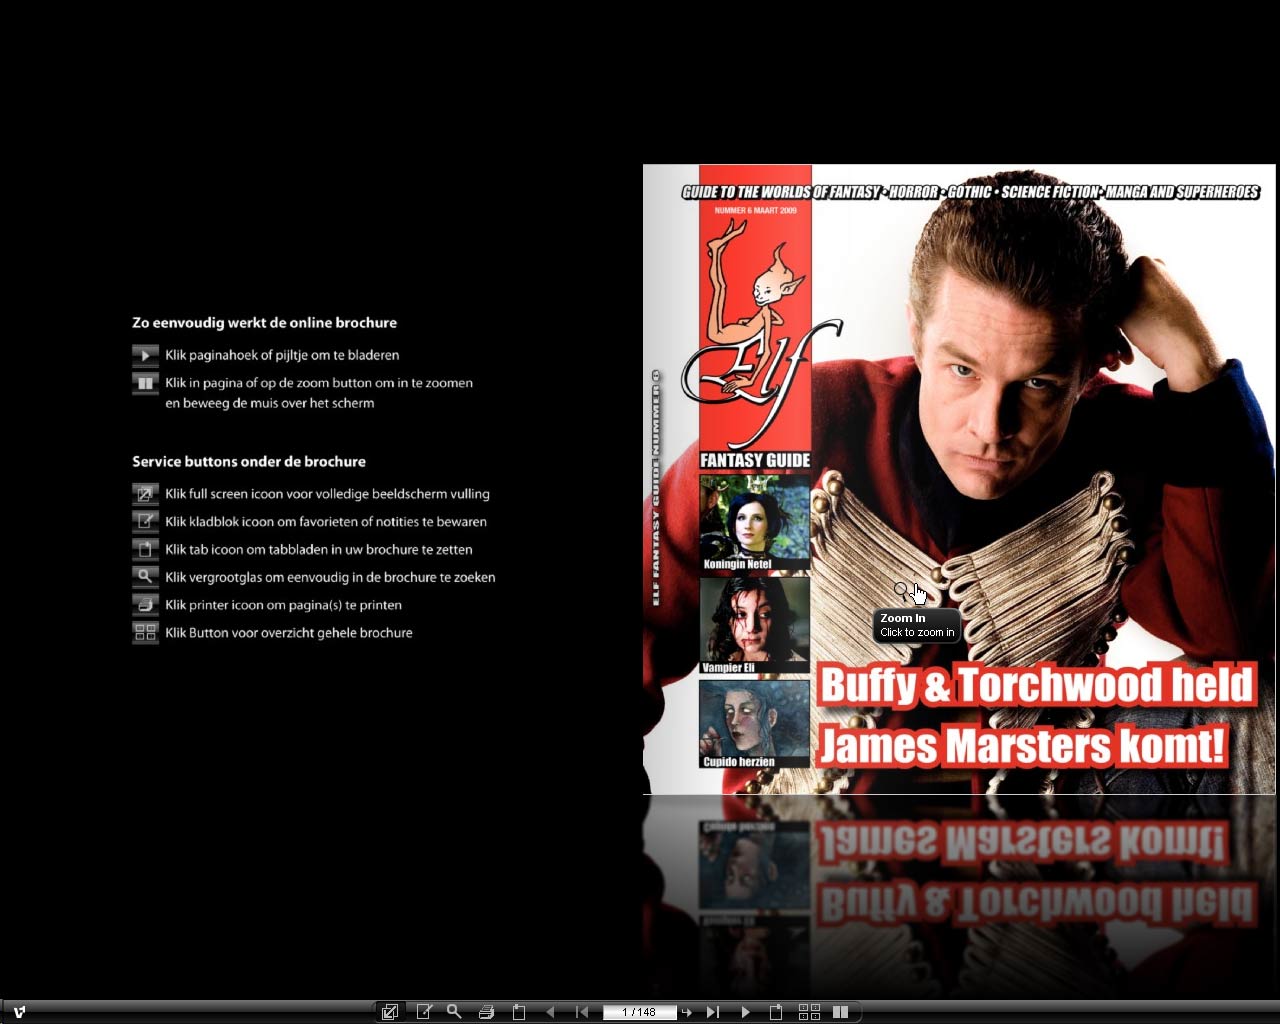Screen dimensions: 1280x1024
Task: Click the printer icon in the help list
Action: coord(145,605)
